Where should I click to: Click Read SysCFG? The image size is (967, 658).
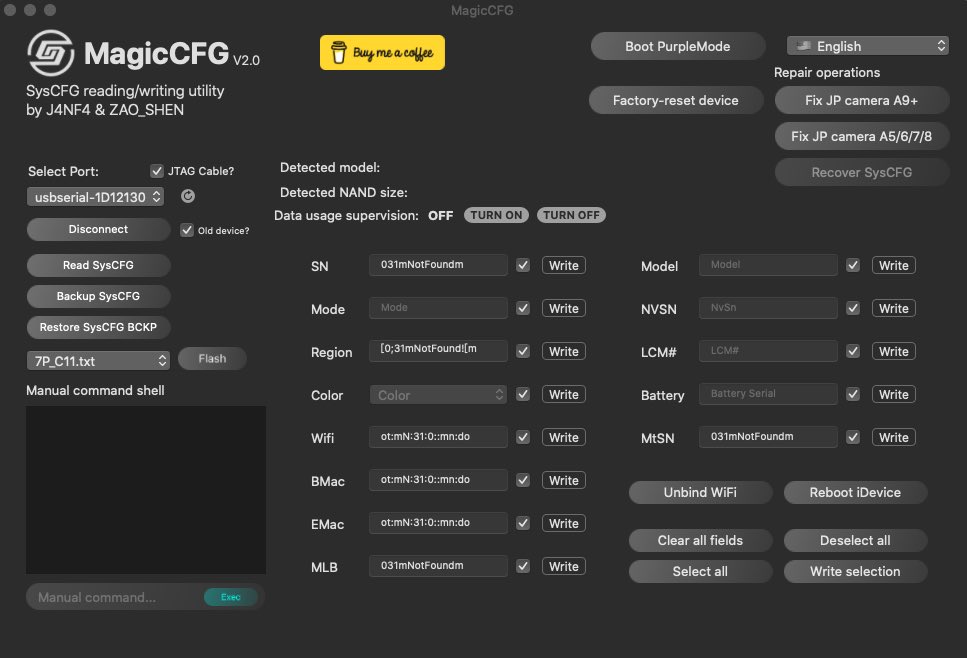click(x=98, y=265)
